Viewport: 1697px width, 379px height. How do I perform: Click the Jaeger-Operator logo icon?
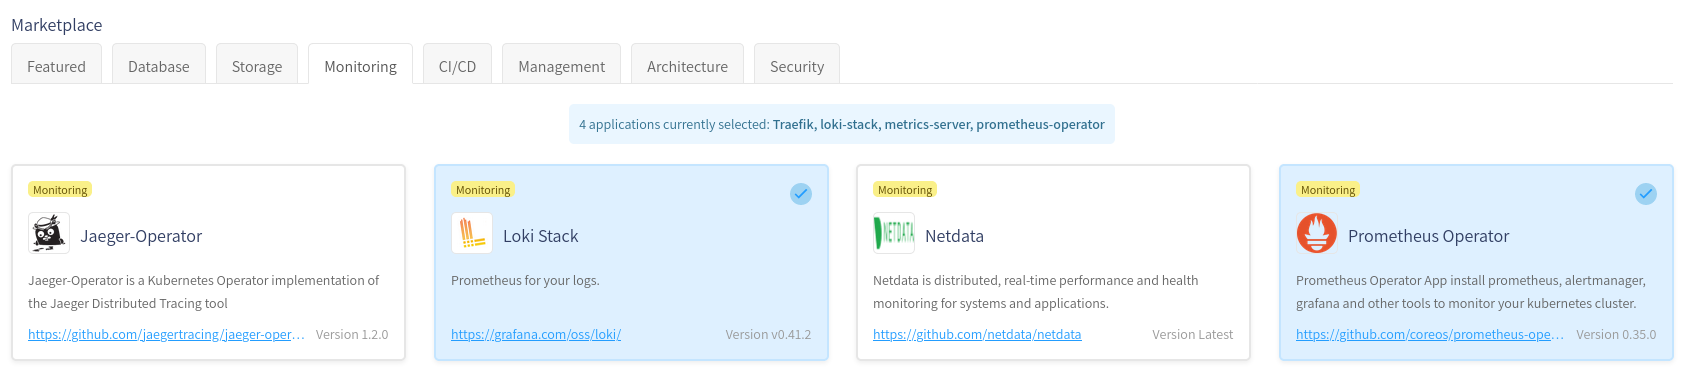pos(49,234)
